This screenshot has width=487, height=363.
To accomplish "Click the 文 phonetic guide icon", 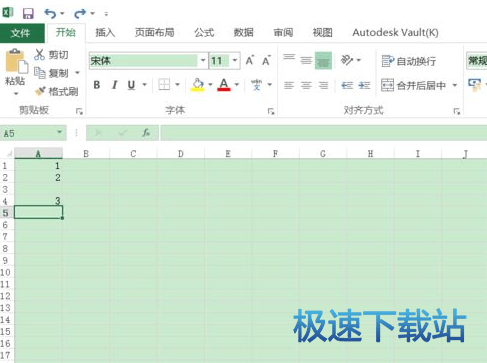I will 256,85.
